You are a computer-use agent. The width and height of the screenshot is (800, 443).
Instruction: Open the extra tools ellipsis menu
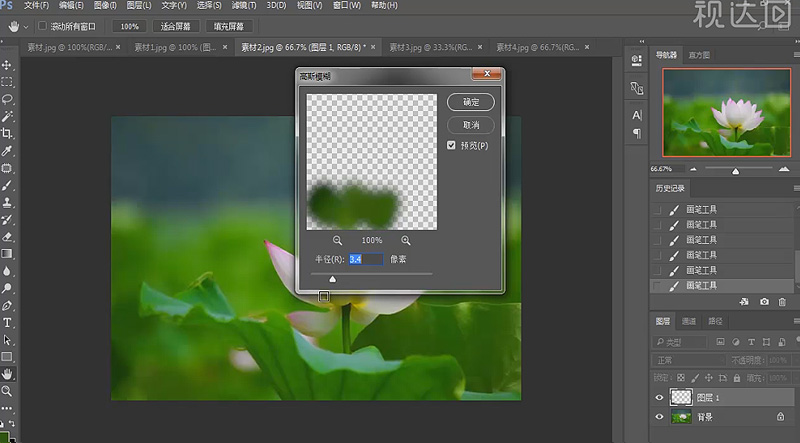tap(7, 408)
